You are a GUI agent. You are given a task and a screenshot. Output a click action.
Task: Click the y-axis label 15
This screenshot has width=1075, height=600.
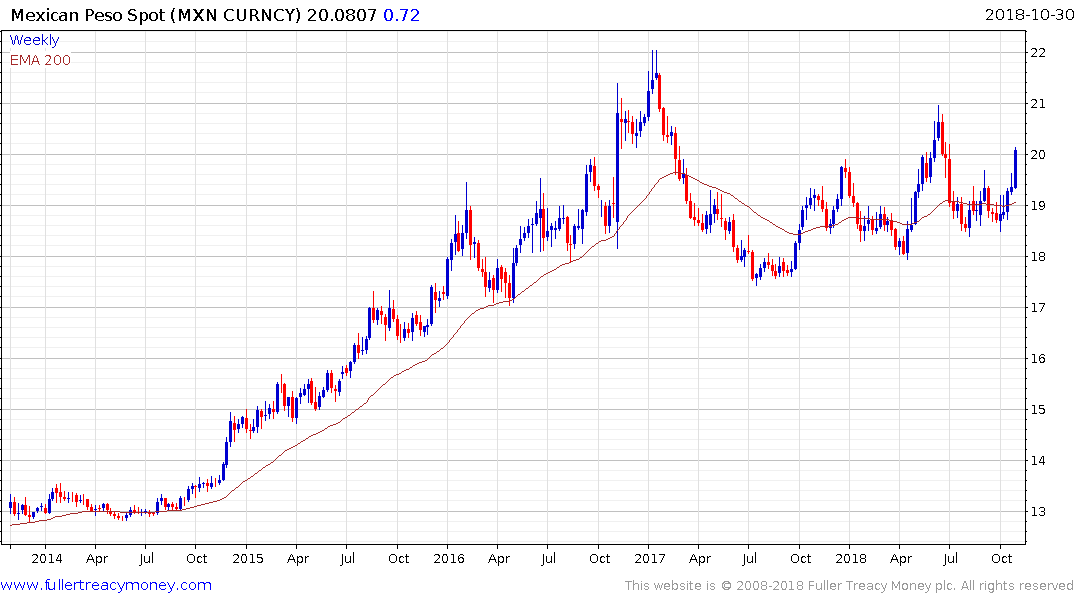click(x=1038, y=410)
